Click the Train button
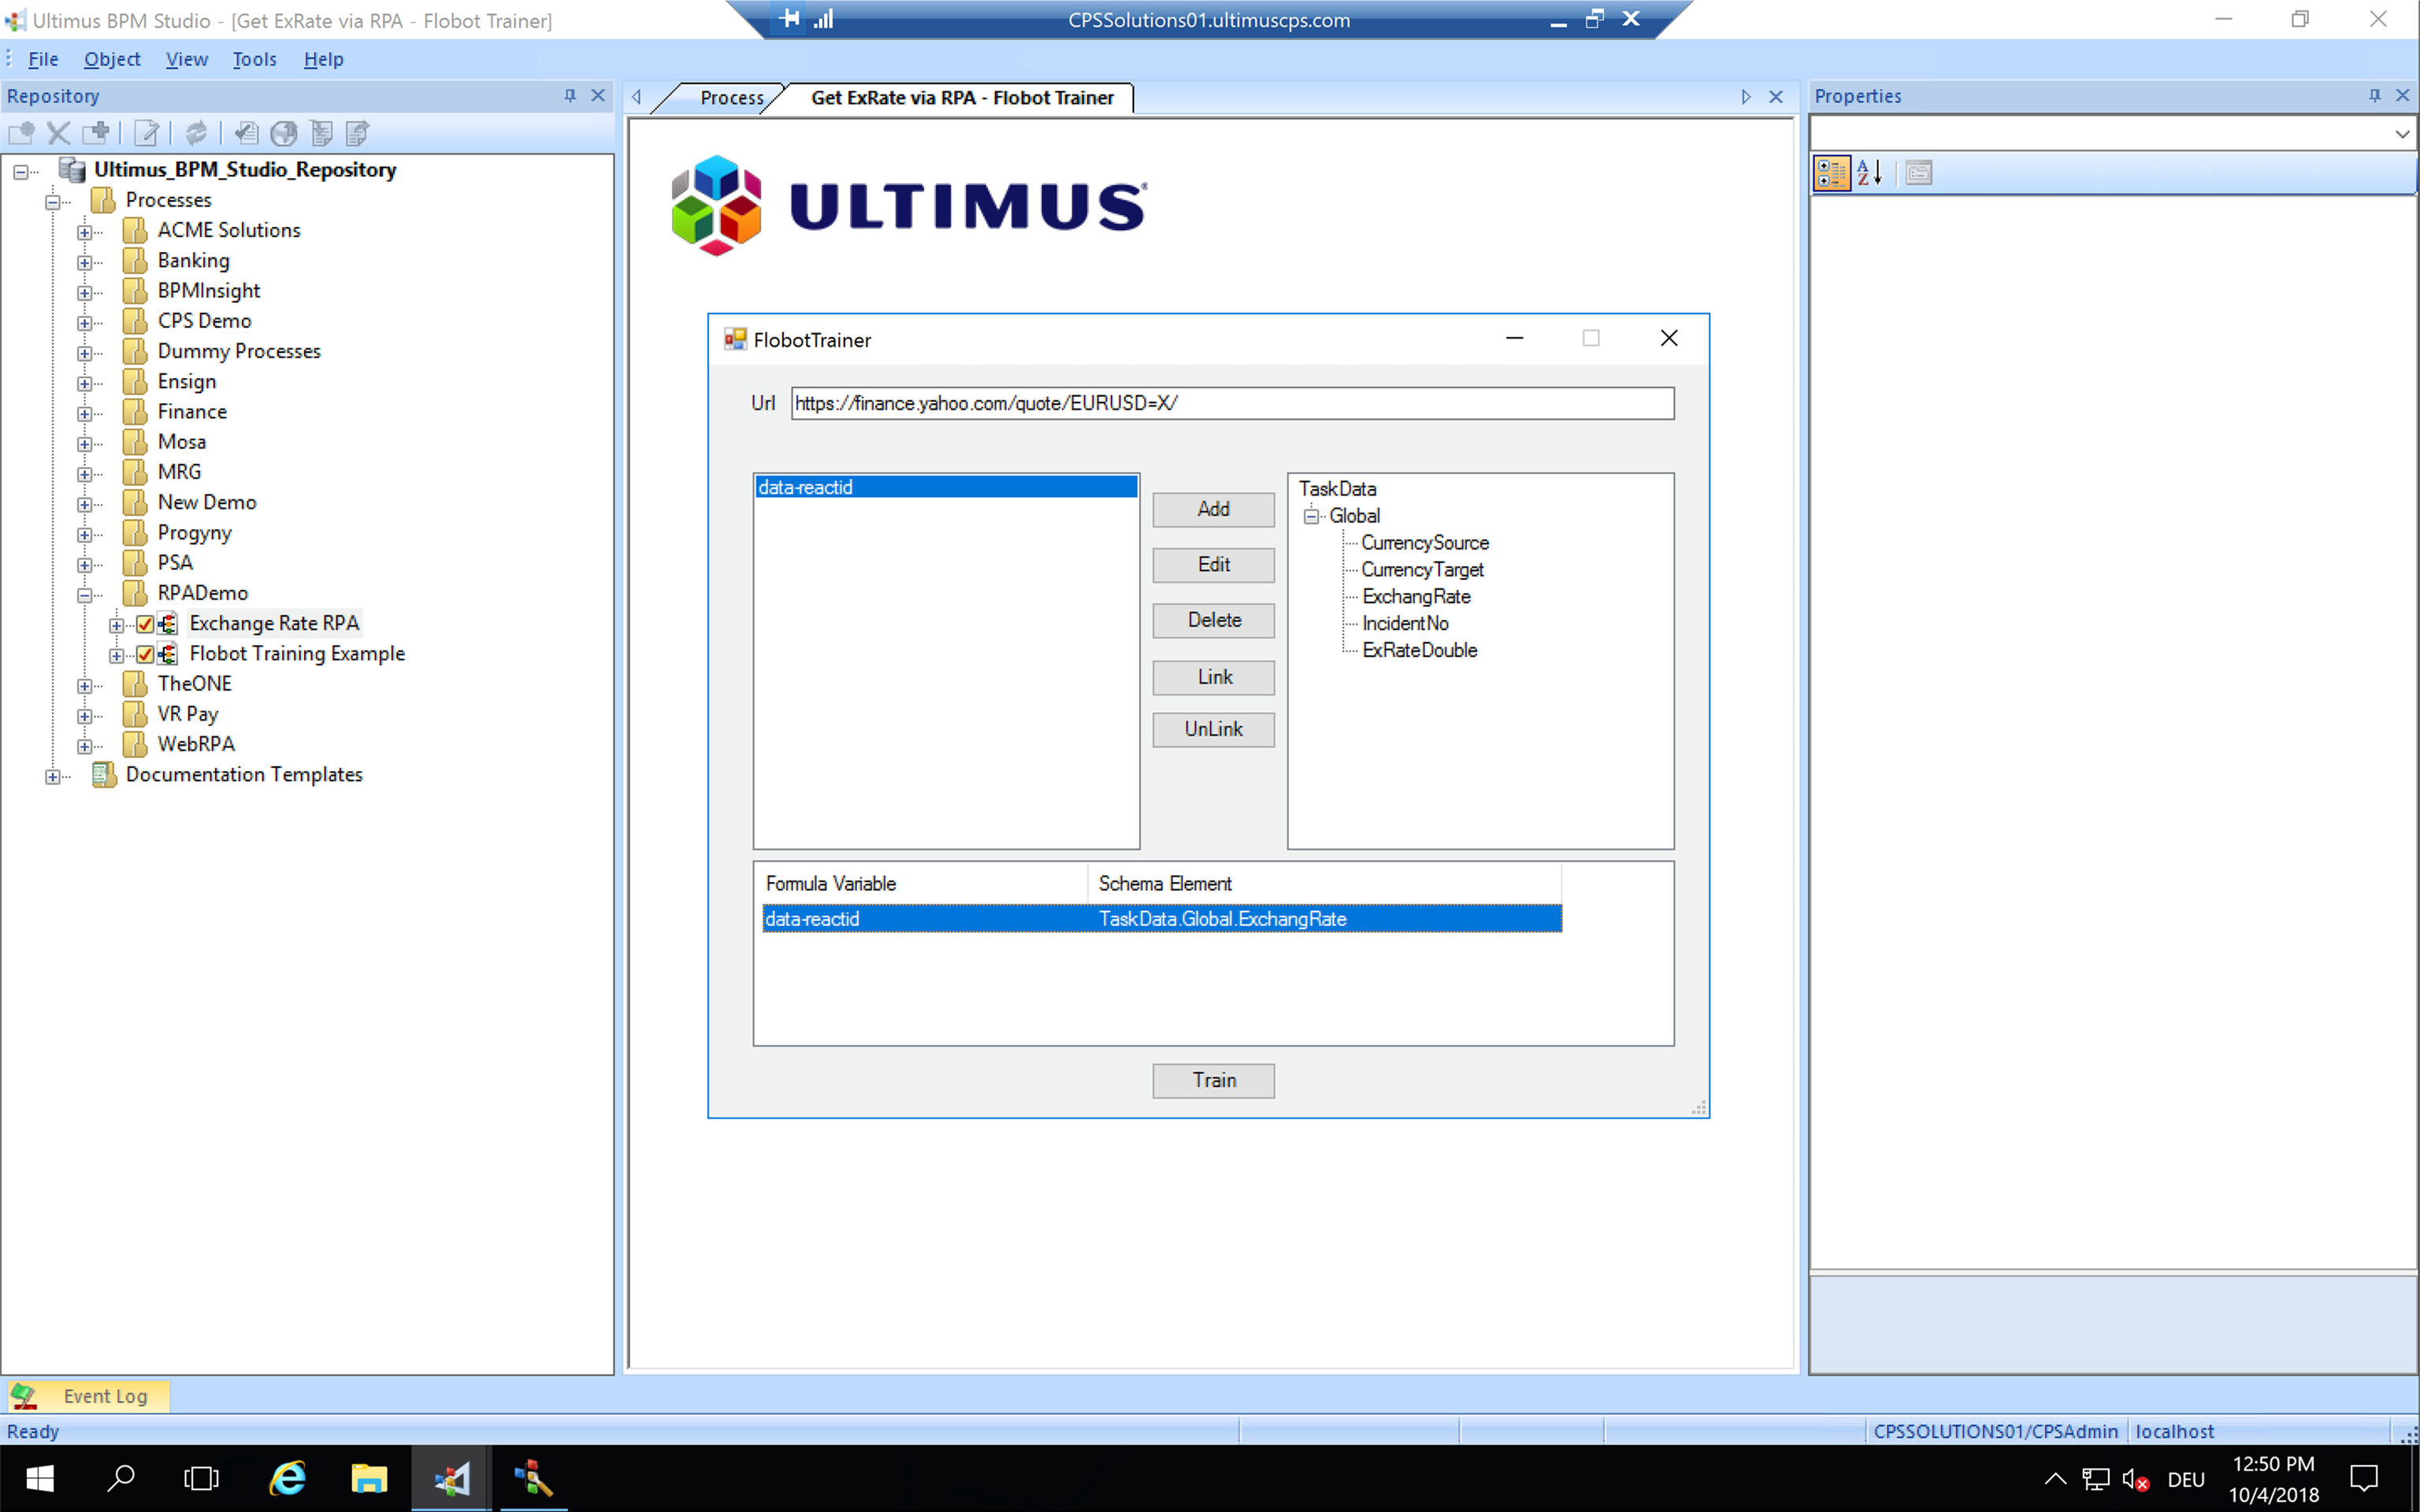This screenshot has width=2420, height=1512. pos(1213,1080)
